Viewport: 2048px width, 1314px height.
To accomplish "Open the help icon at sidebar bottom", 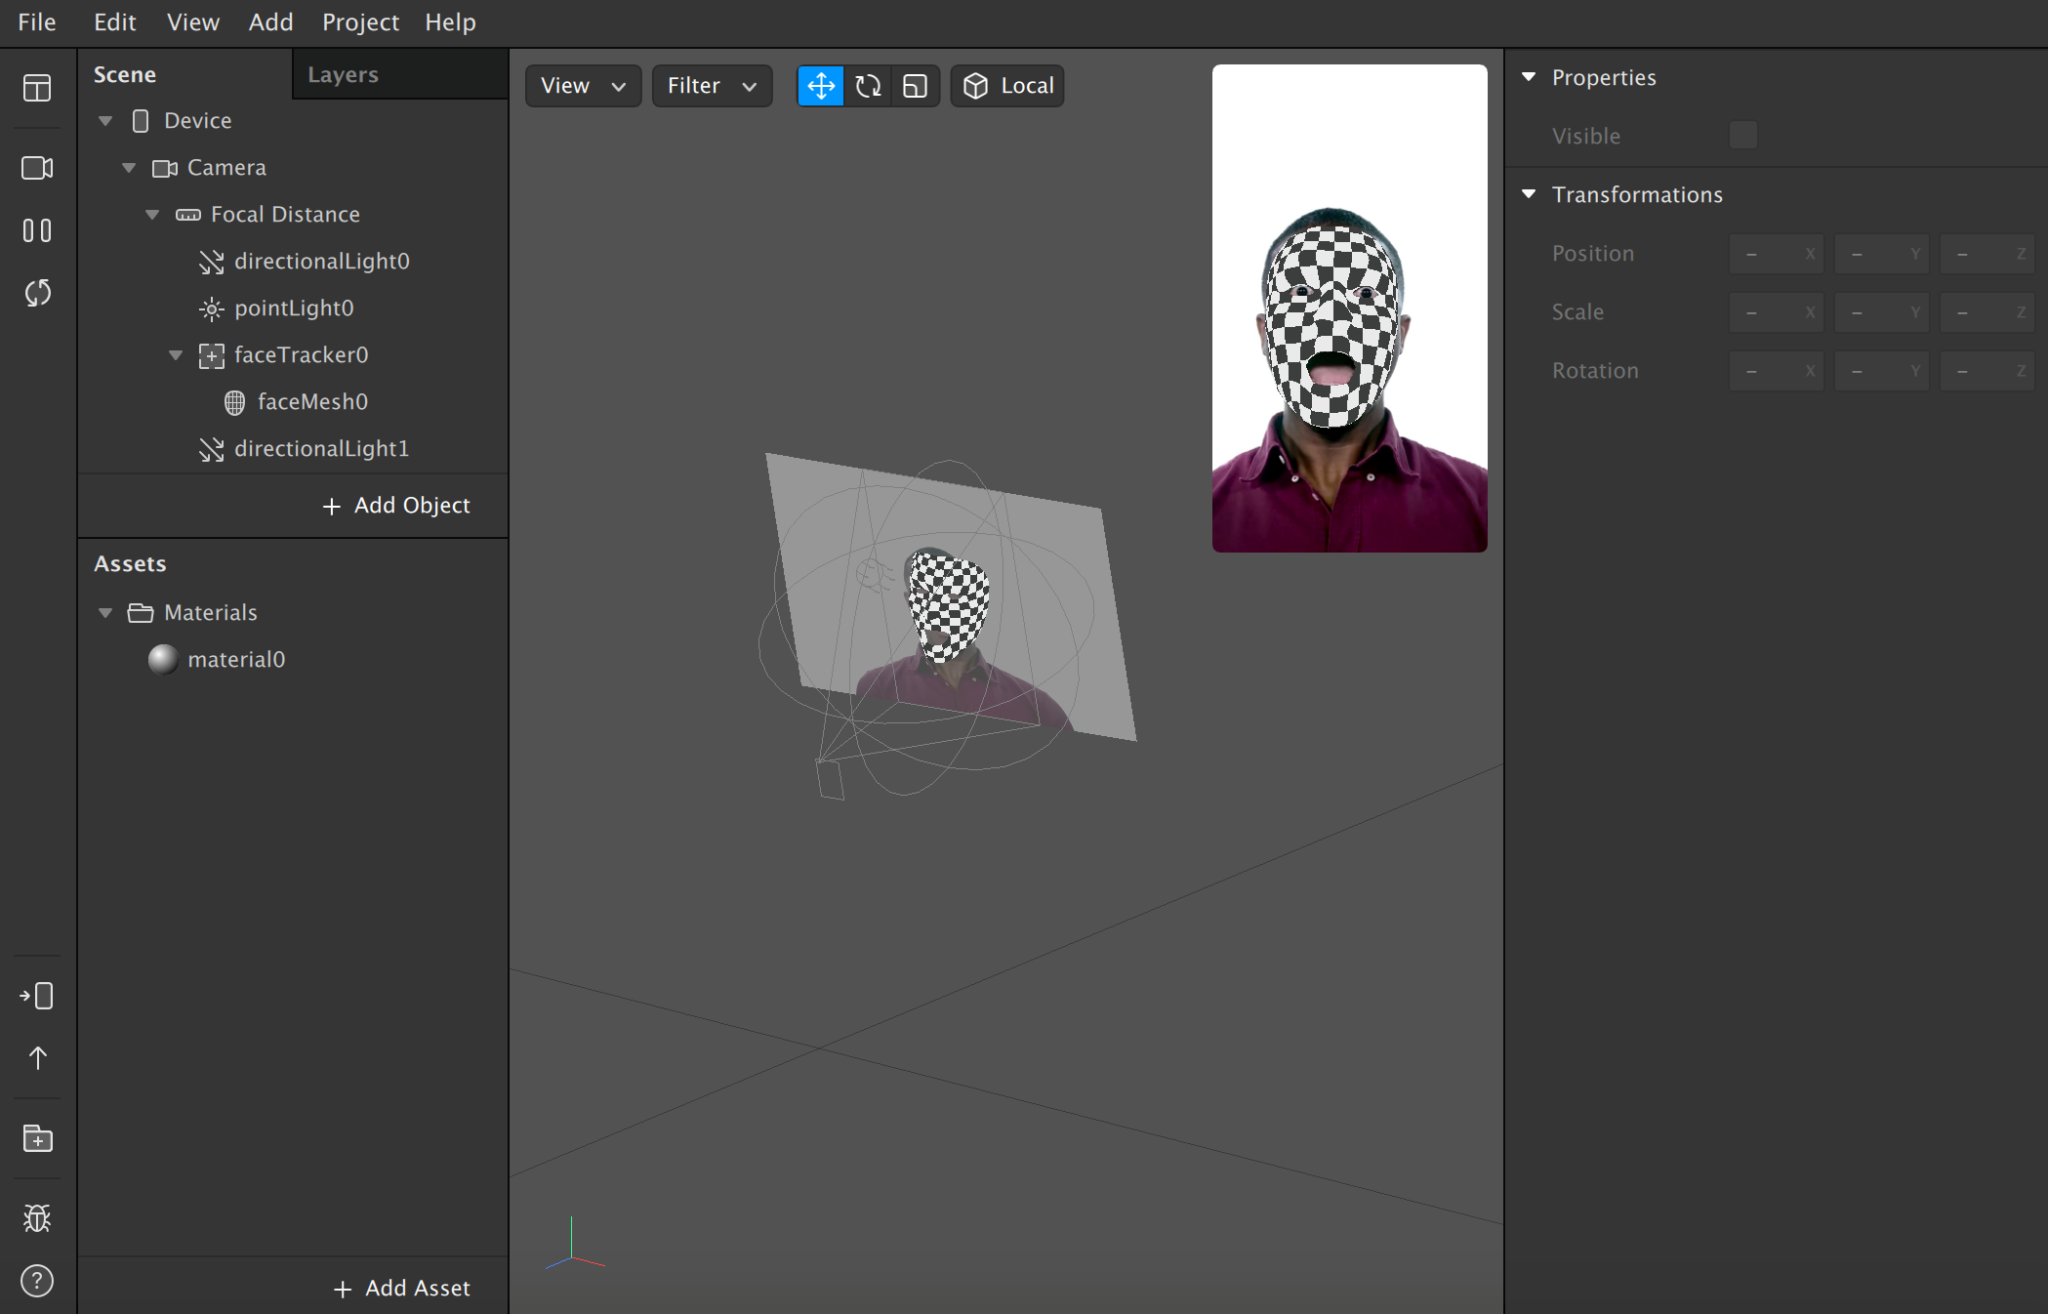I will (x=37, y=1281).
